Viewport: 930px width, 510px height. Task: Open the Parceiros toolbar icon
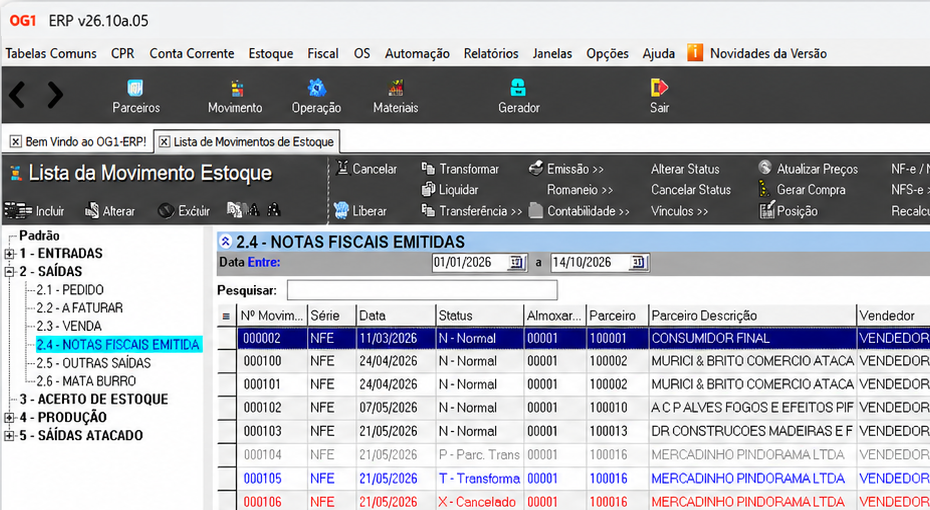tap(136, 88)
